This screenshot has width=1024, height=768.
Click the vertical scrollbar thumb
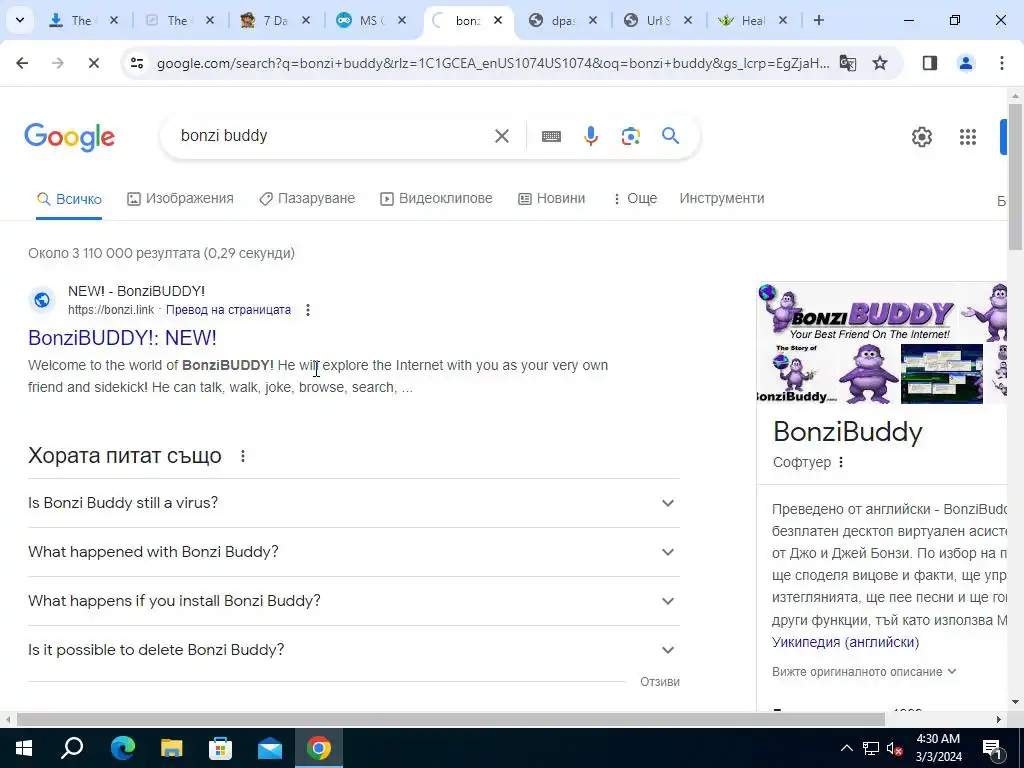point(1015,176)
